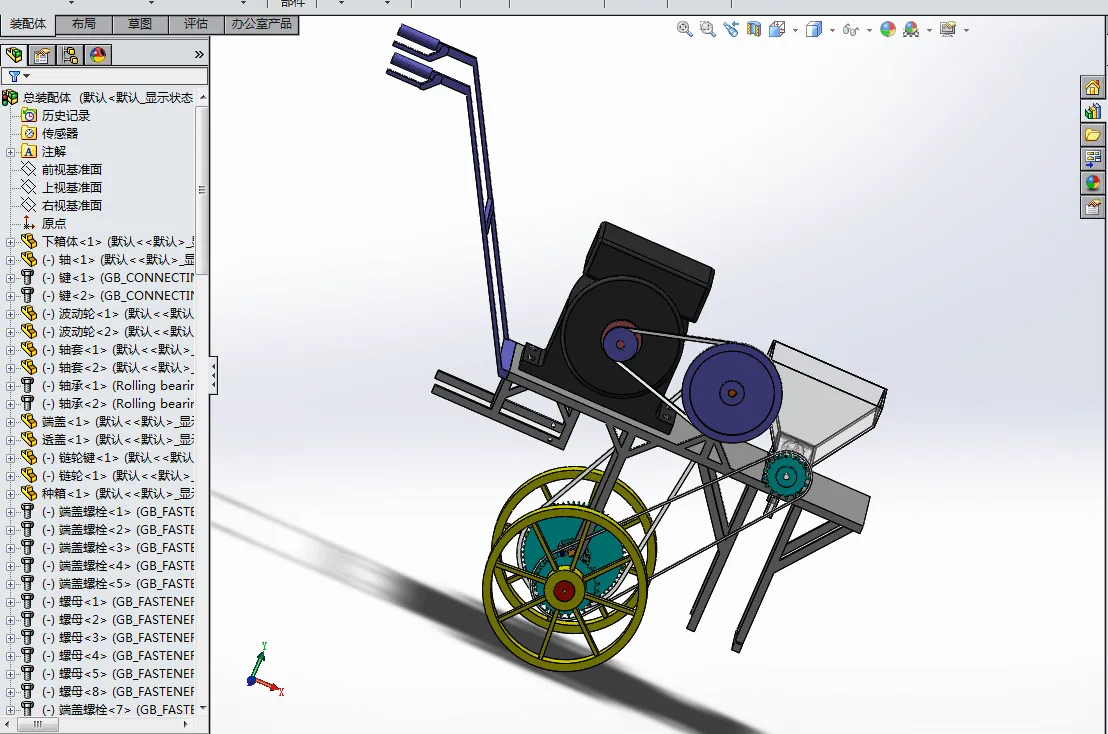Open the PropertyManager tab icon
1108x734 pixels.
(42, 54)
